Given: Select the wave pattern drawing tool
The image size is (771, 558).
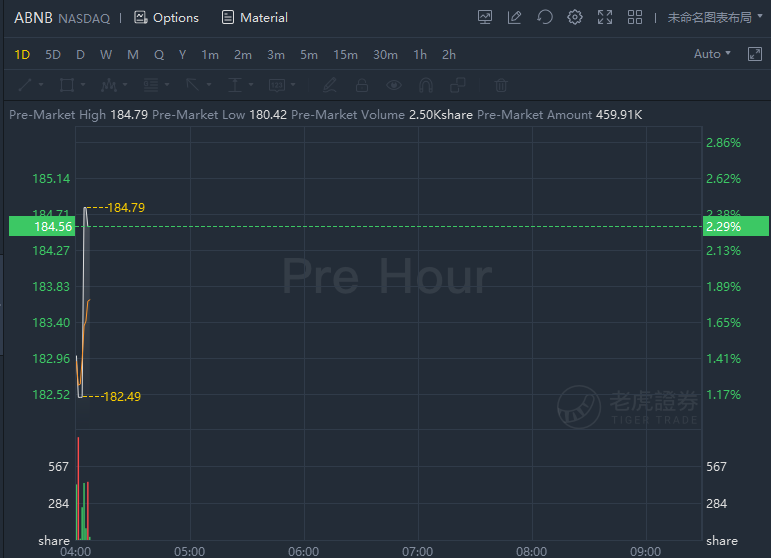Looking at the screenshot, I should click(x=109, y=85).
